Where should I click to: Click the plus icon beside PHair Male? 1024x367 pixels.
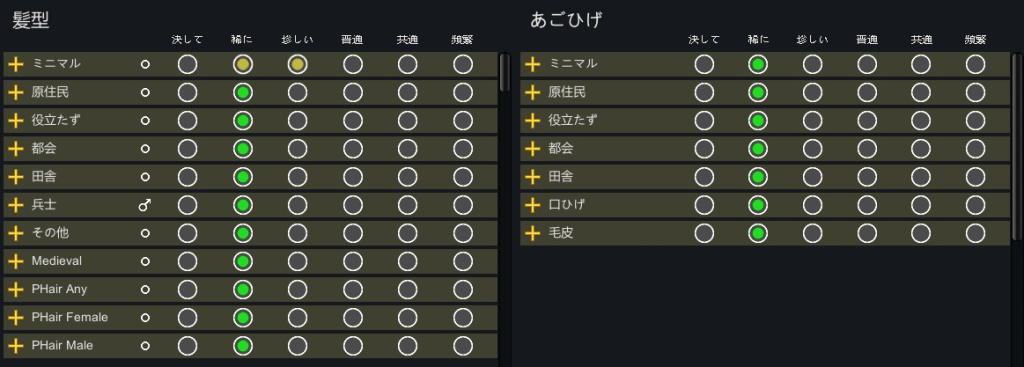(x=16, y=345)
